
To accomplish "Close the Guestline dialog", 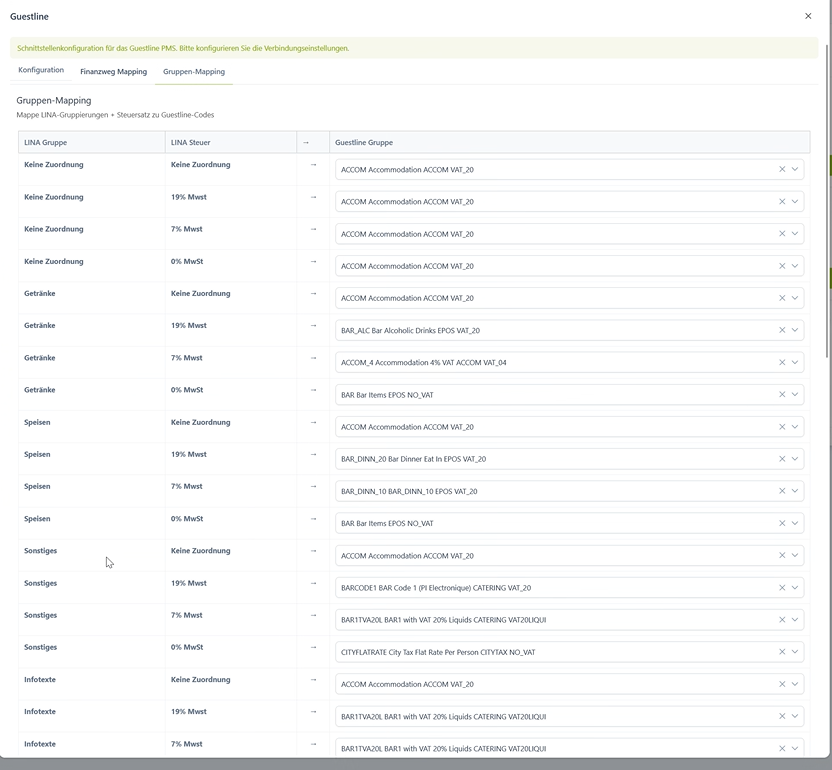I will pos(808,16).
